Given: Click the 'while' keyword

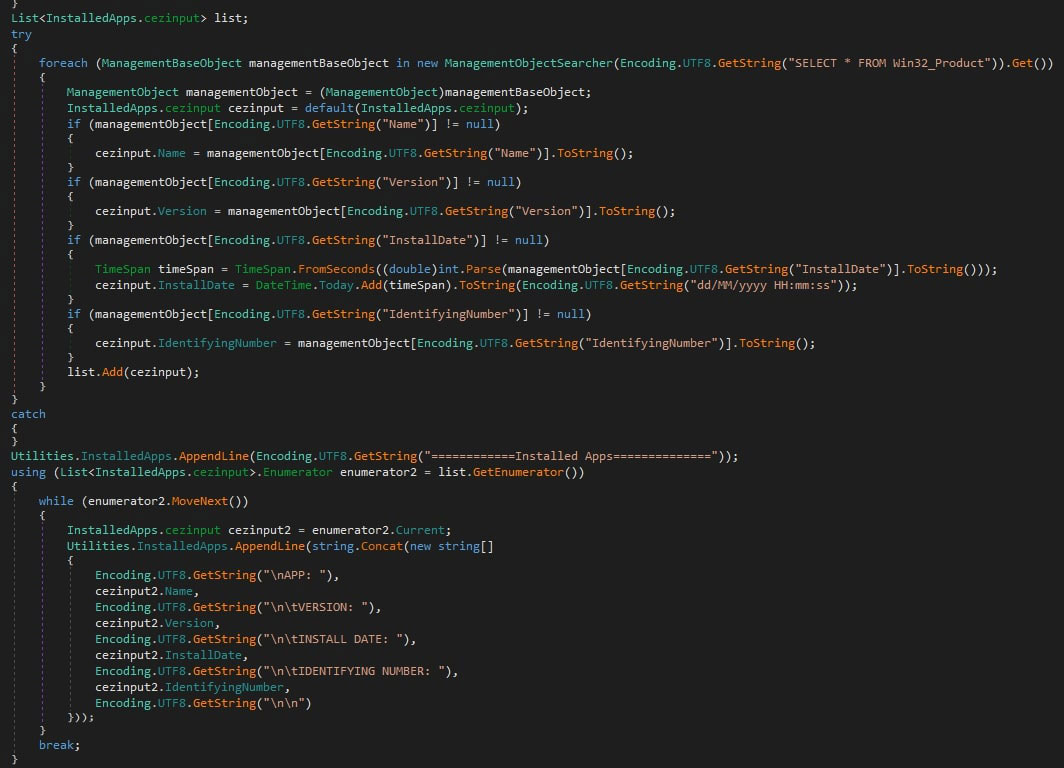Looking at the screenshot, I should [x=56, y=501].
